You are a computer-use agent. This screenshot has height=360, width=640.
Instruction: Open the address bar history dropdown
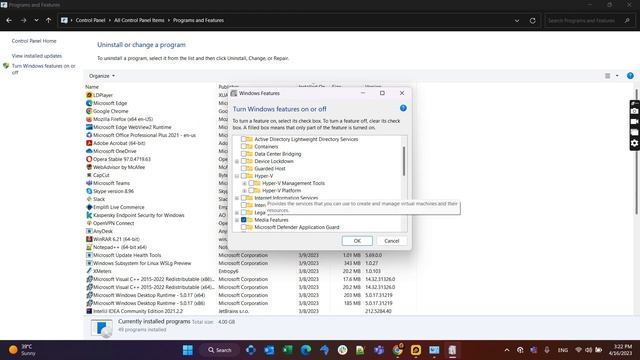click(517, 20)
